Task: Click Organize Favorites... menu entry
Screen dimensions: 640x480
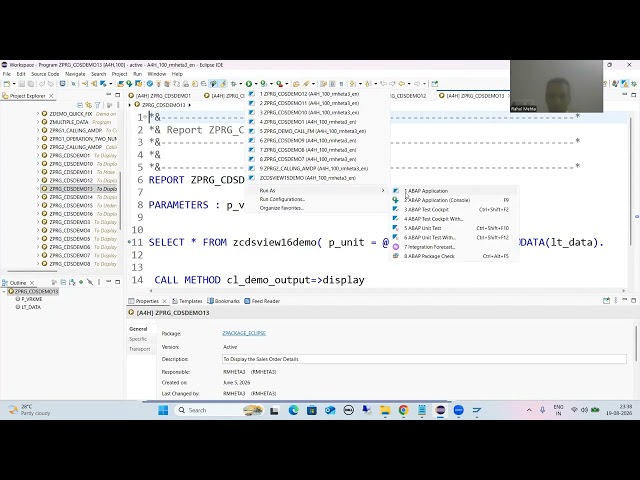Action: pyautogui.click(x=318, y=208)
